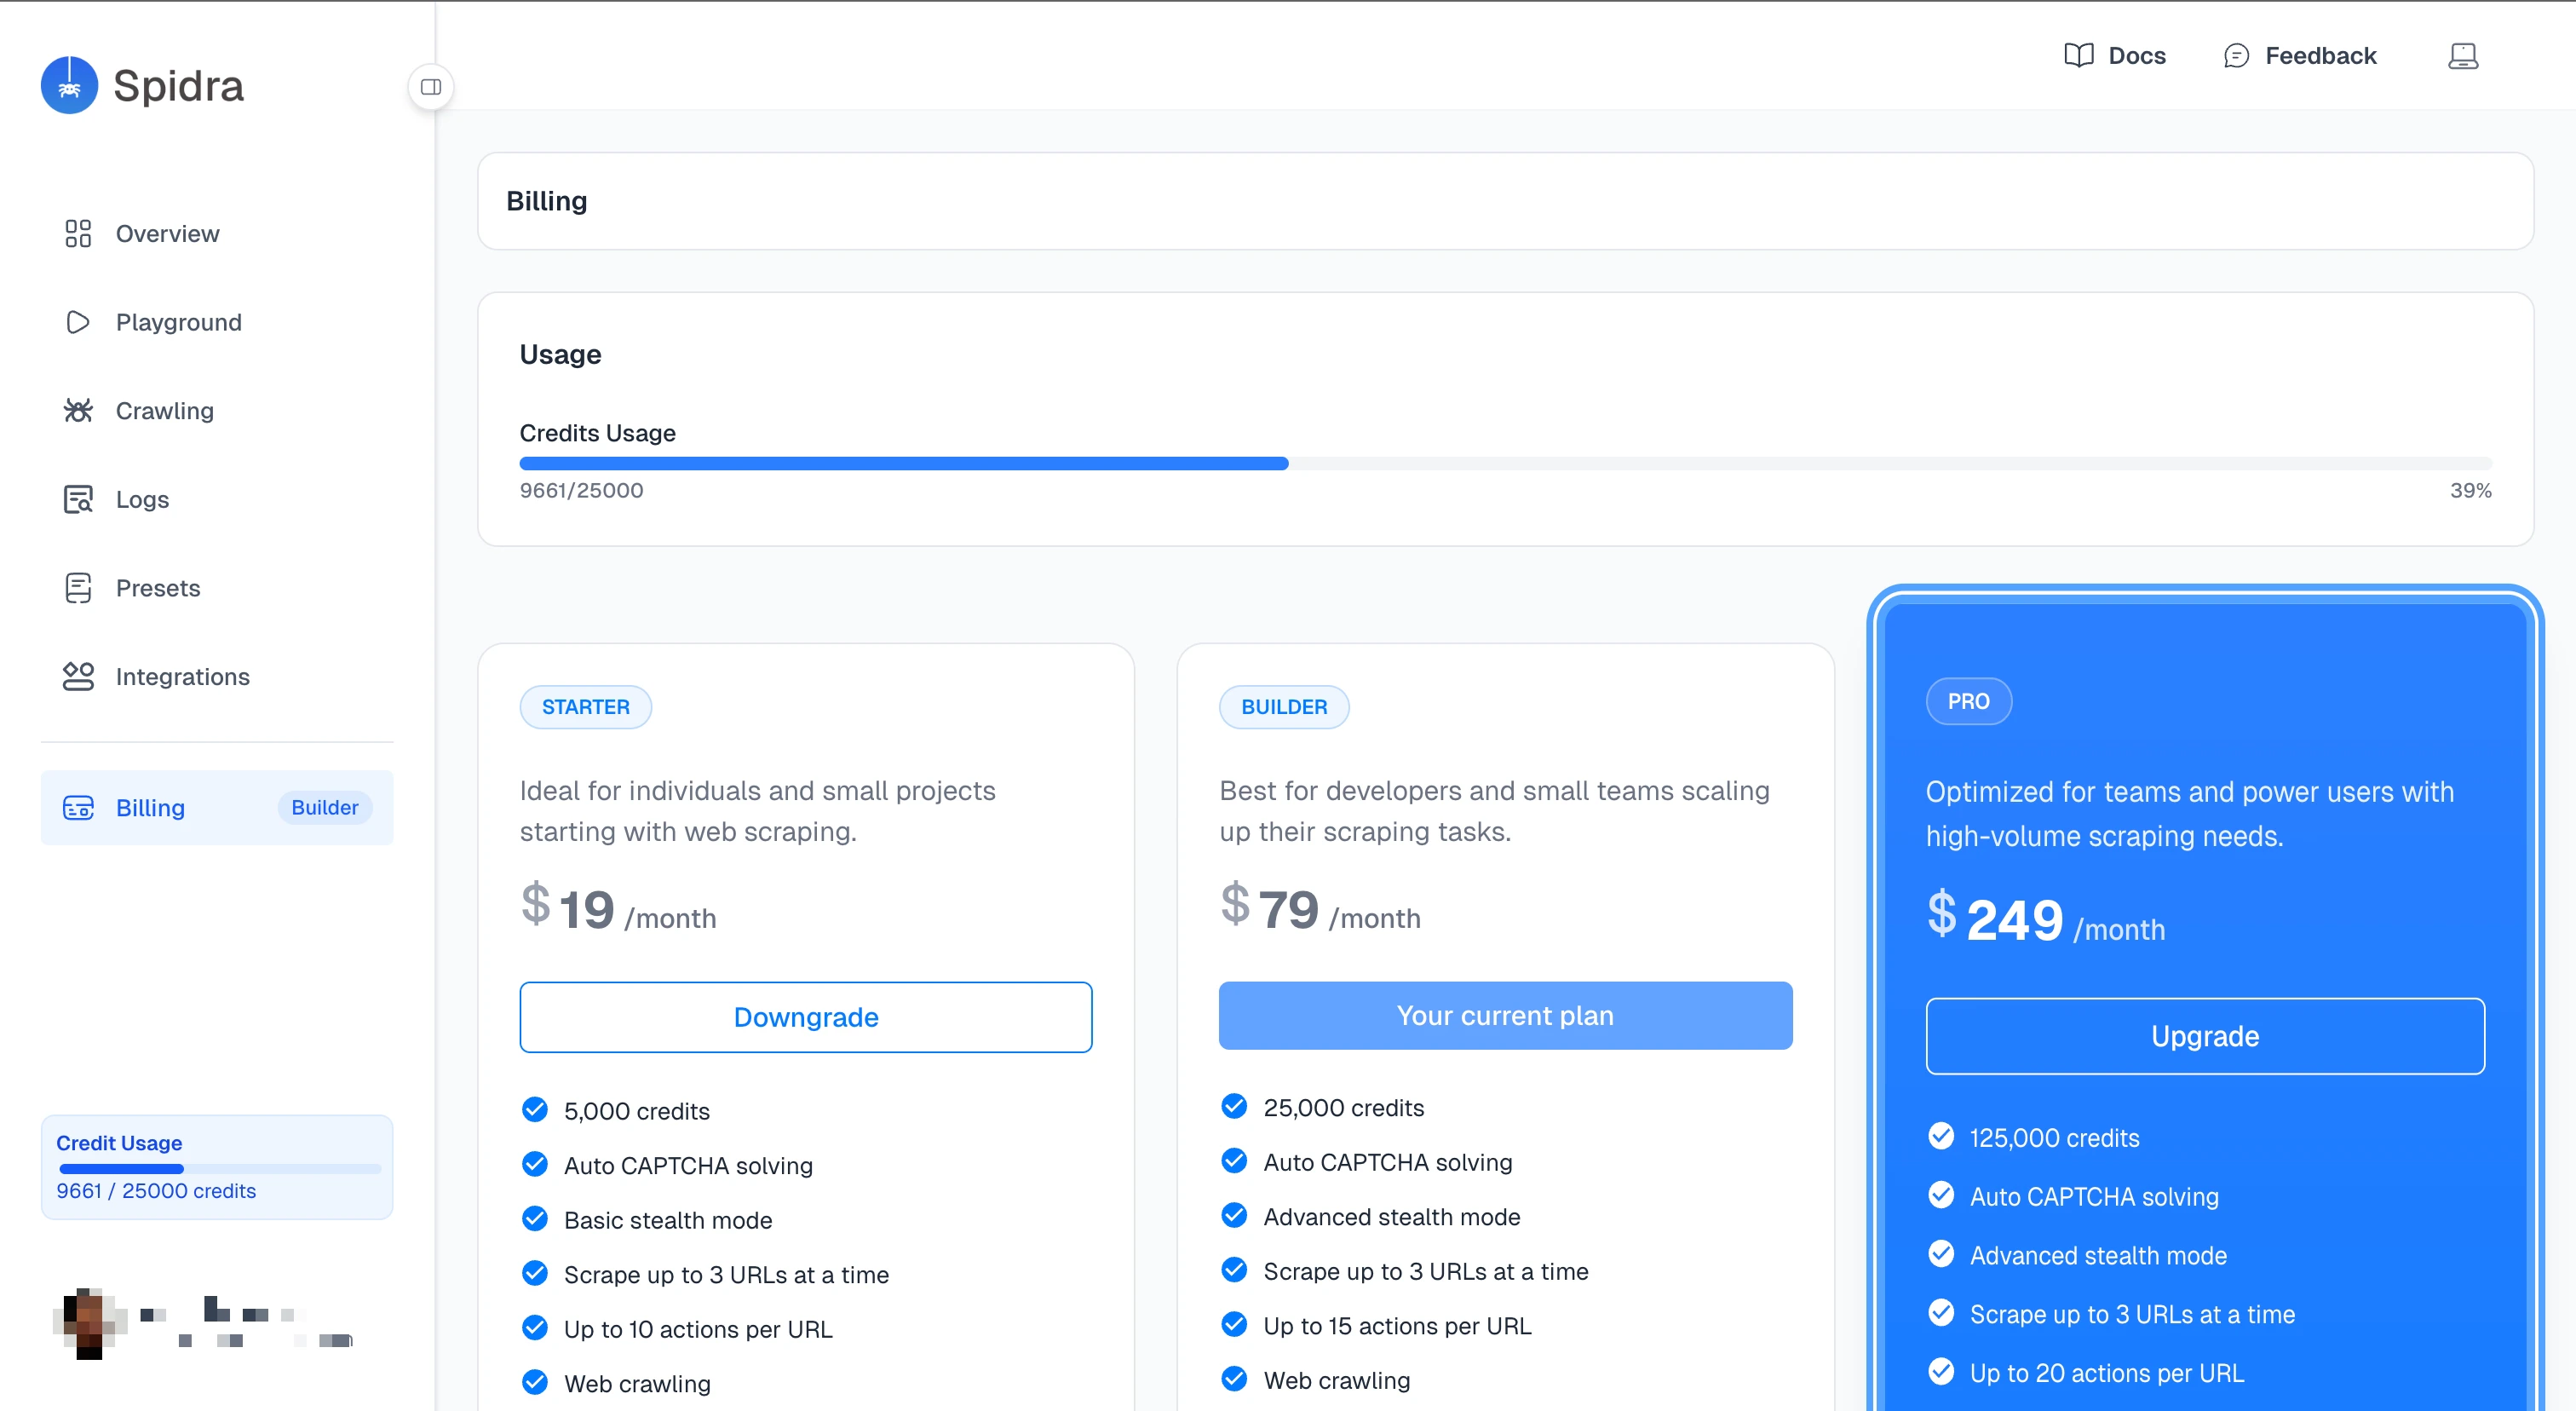
Task: Select the Presets document icon
Action: [78, 588]
